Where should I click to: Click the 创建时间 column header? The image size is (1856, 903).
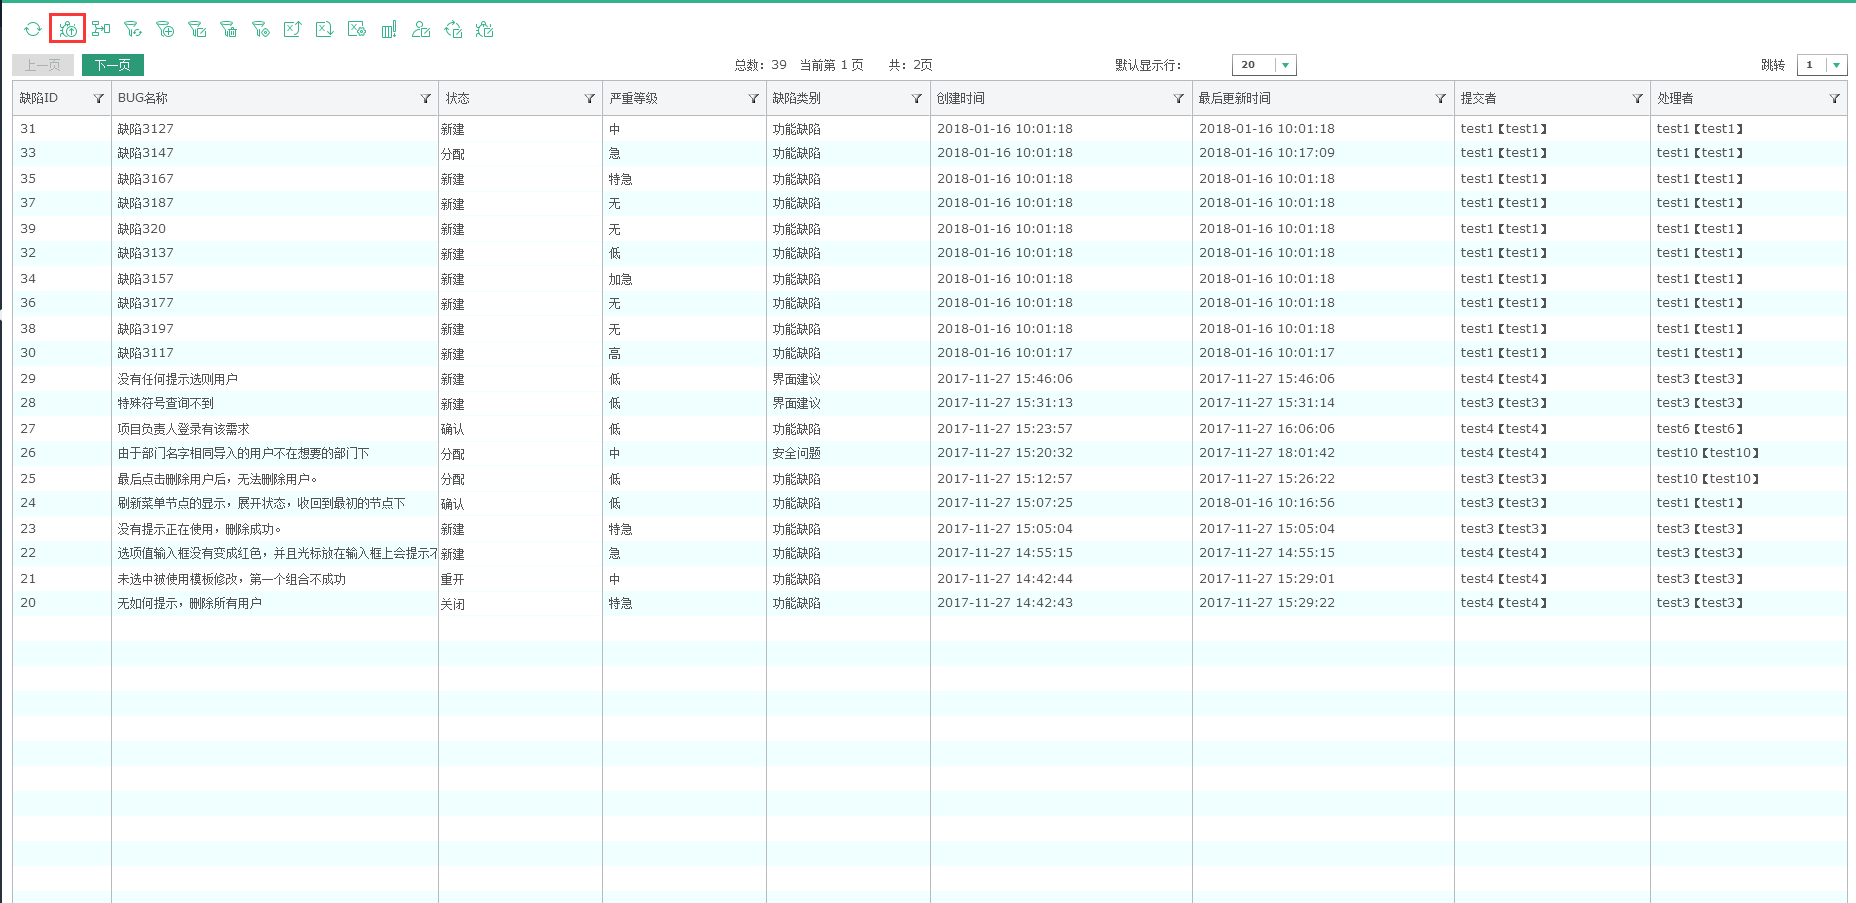(x=961, y=98)
